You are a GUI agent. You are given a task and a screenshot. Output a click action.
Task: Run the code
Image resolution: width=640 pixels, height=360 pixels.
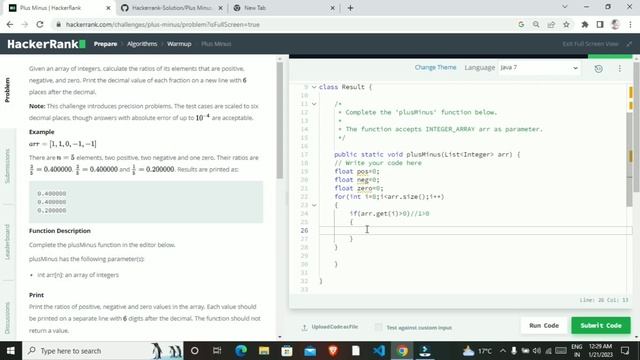coord(544,325)
